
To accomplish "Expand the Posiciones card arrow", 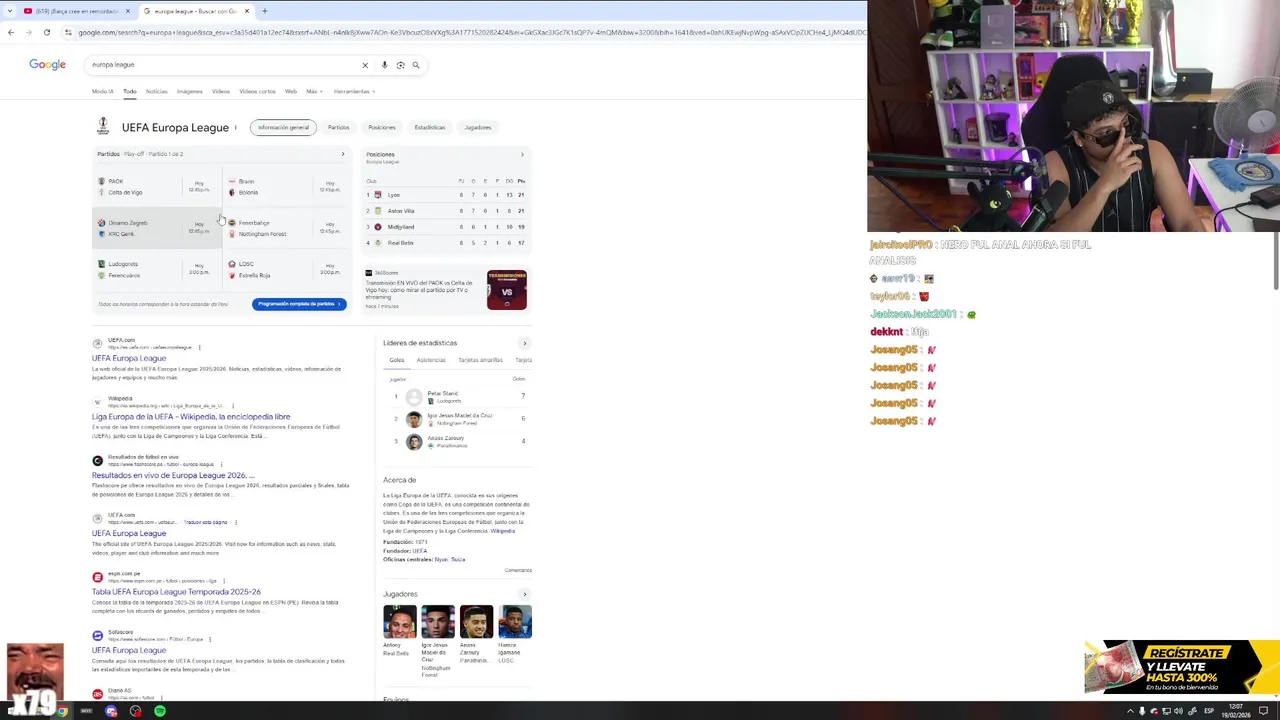I will 522,154.
